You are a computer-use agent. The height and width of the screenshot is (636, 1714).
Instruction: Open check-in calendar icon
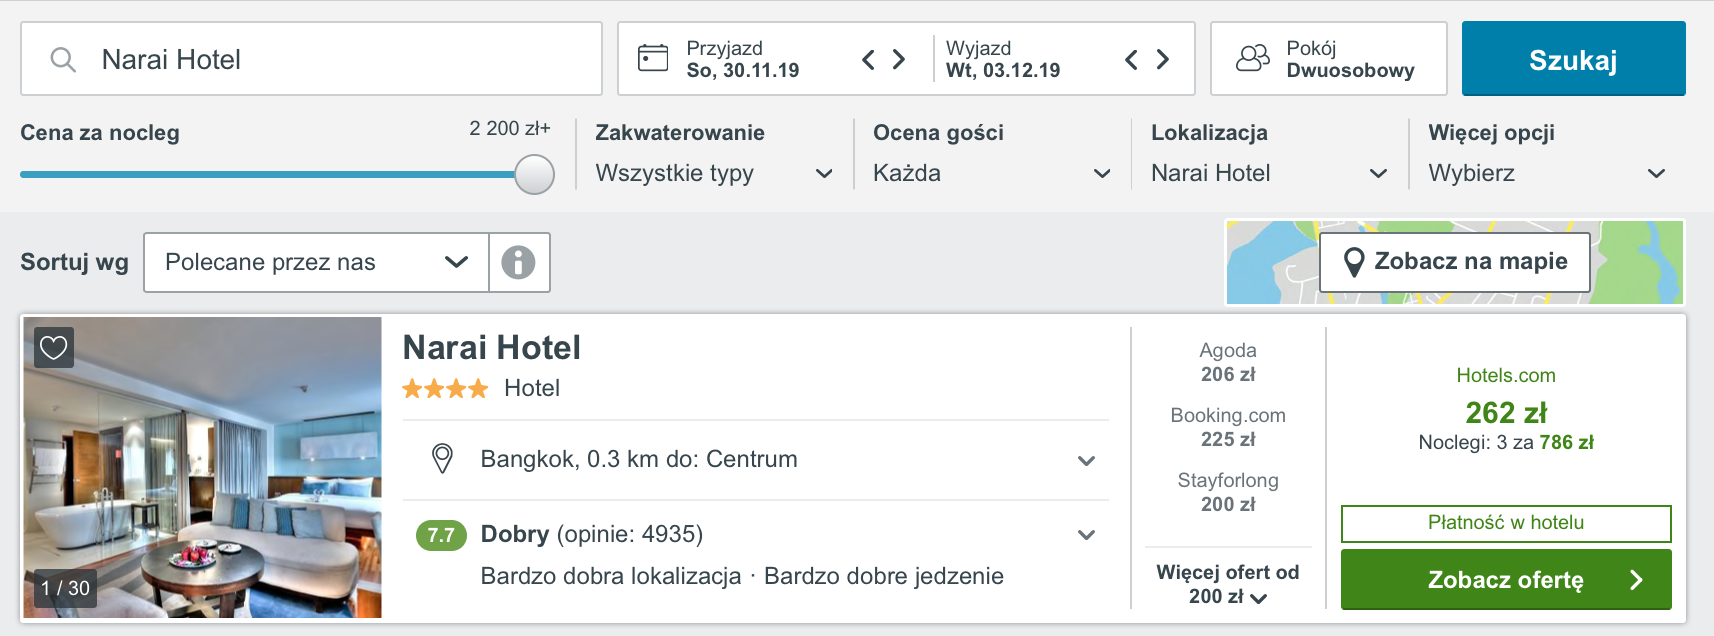pyautogui.click(x=653, y=58)
